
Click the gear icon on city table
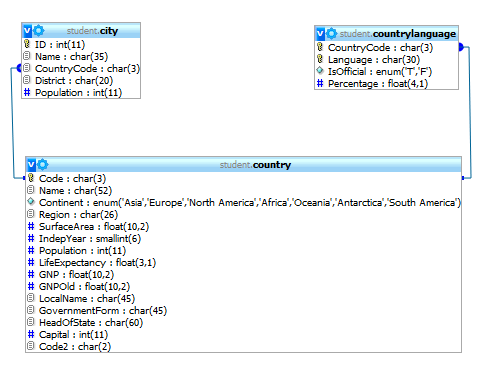39,31
